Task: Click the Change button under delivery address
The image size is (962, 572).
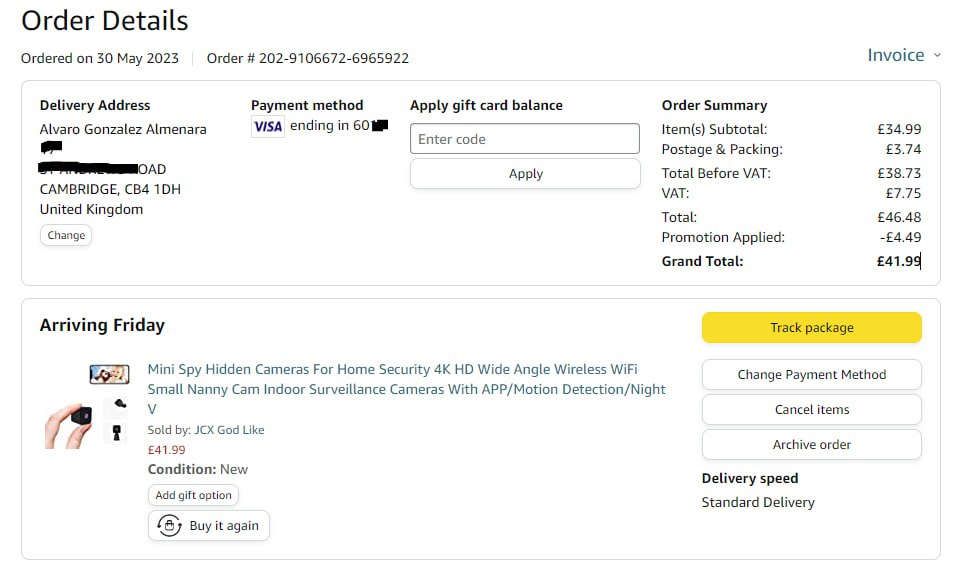Action: pos(66,235)
